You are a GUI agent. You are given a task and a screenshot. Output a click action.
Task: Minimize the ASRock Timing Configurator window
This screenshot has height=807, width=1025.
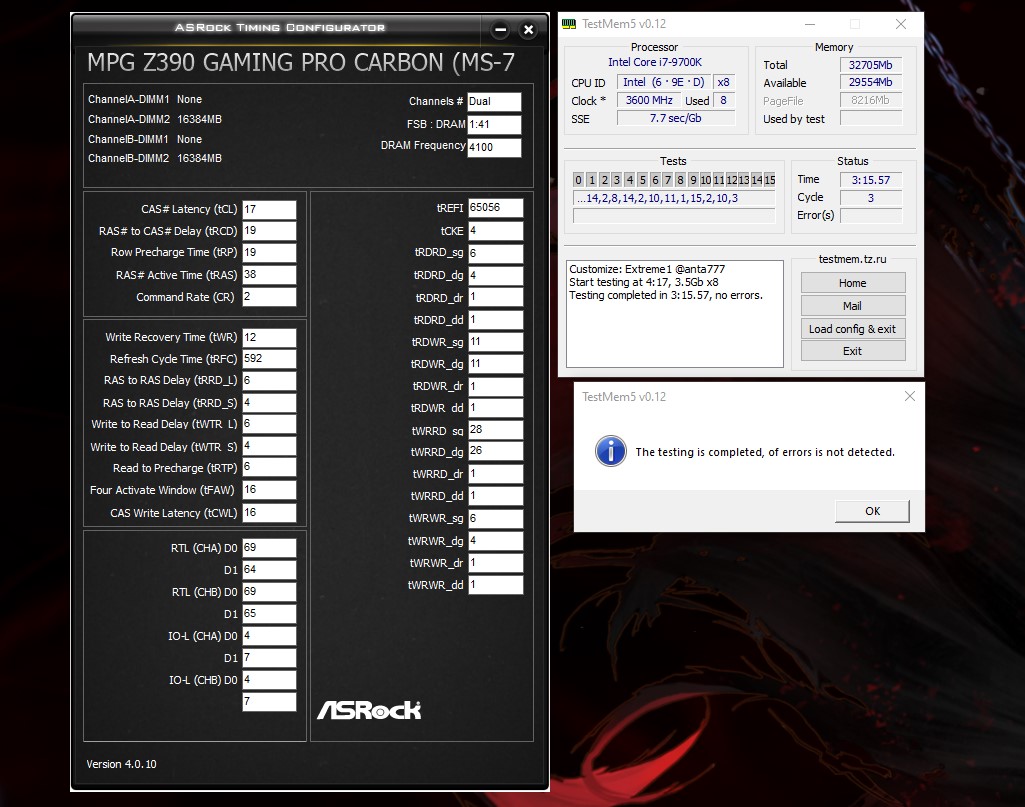point(501,29)
